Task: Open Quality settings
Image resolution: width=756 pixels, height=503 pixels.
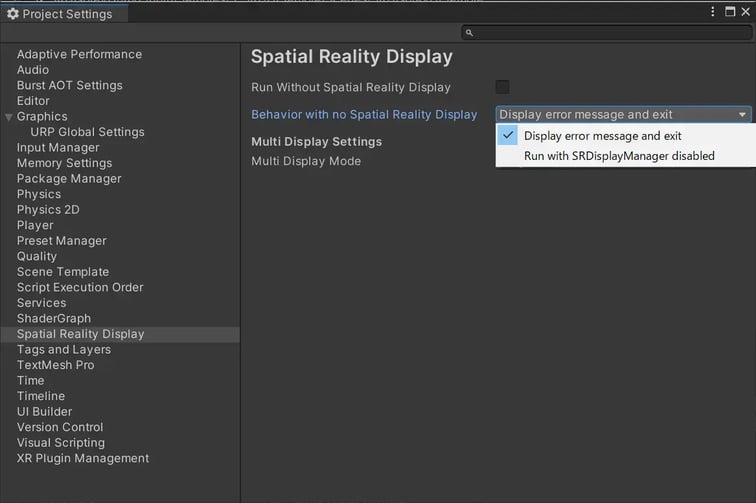Action: click(37, 256)
